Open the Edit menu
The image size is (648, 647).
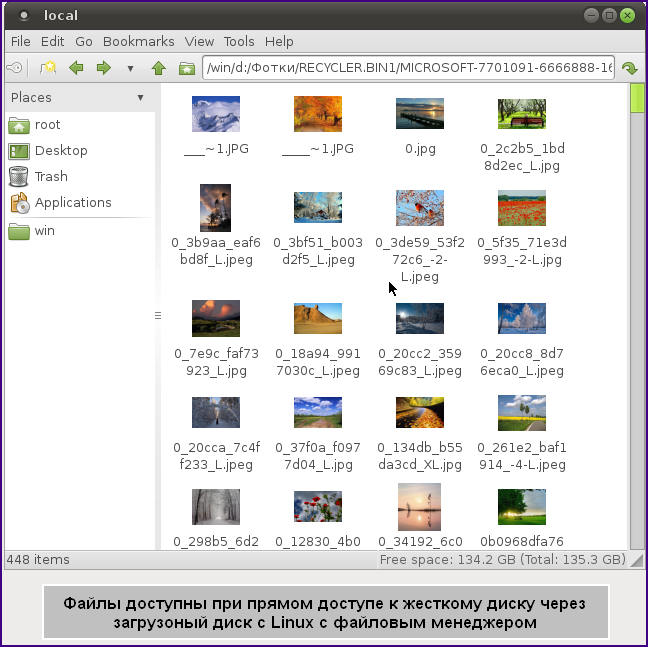(52, 41)
